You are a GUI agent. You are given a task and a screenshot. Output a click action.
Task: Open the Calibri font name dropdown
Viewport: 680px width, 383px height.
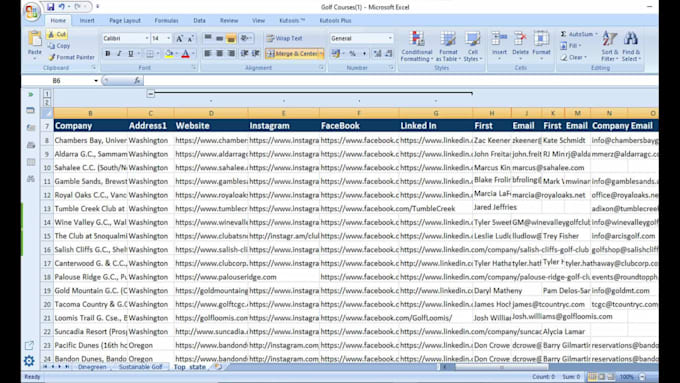coord(147,38)
